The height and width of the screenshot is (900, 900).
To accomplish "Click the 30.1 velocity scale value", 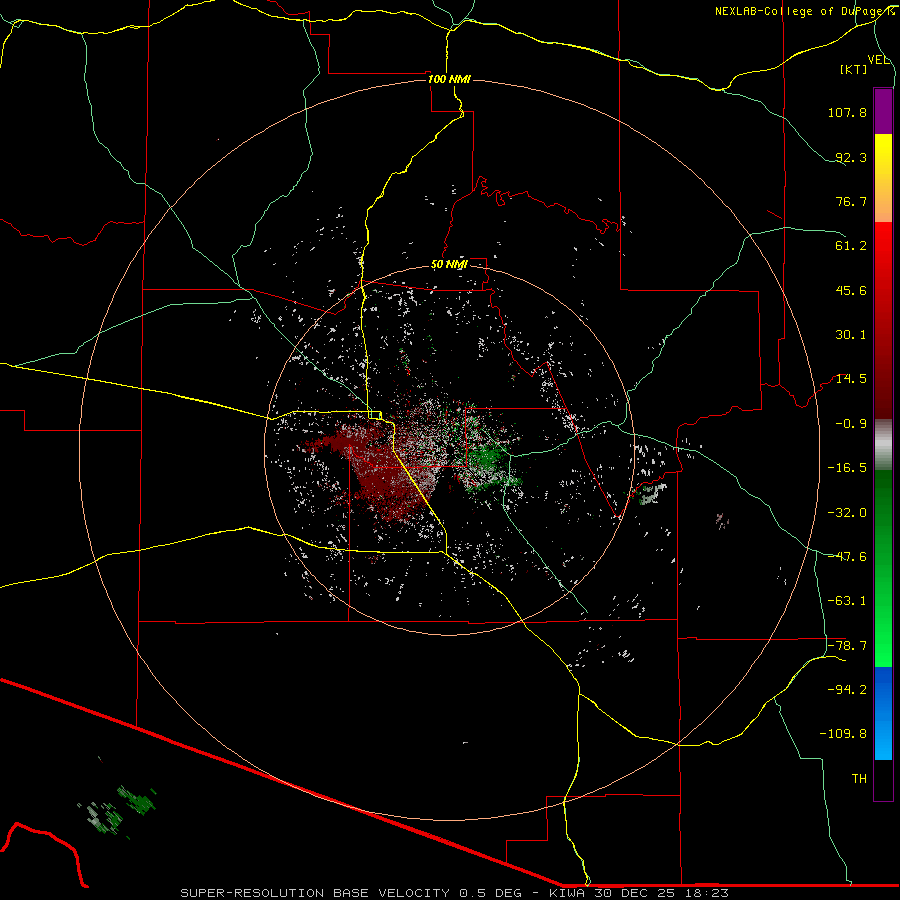I will click(x=851, y=335).
